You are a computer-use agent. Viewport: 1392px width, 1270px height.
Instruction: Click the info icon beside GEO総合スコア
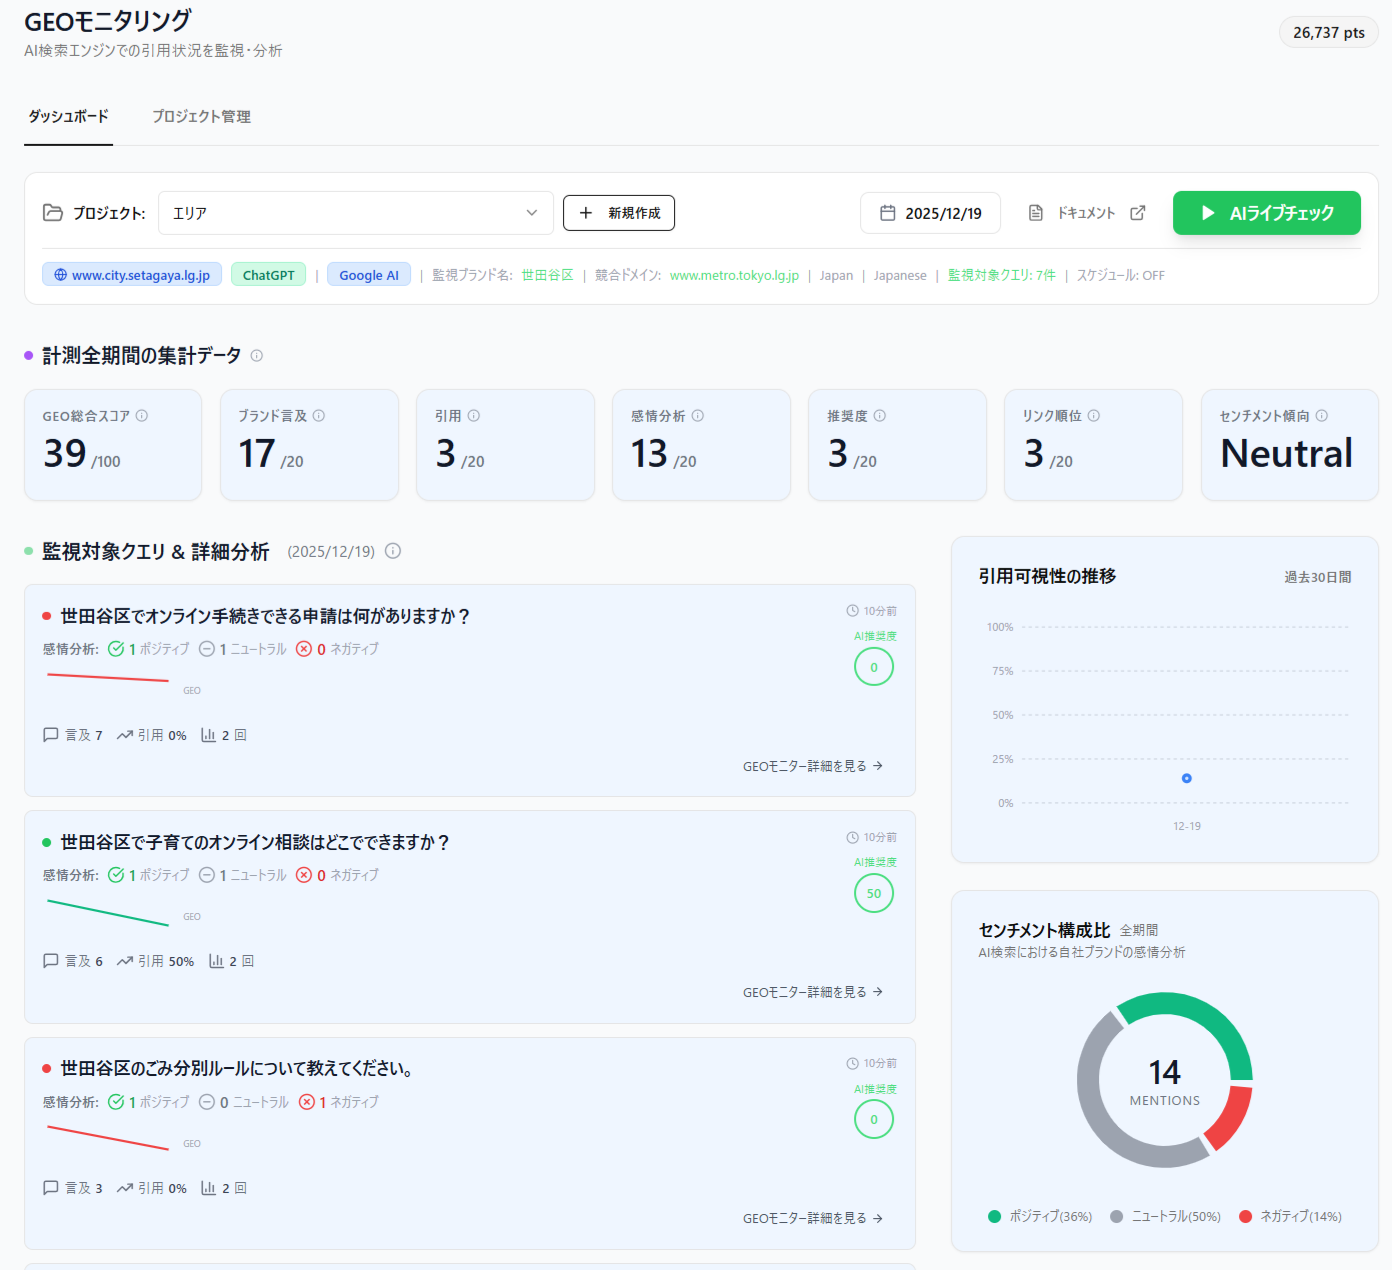[142, 416]
